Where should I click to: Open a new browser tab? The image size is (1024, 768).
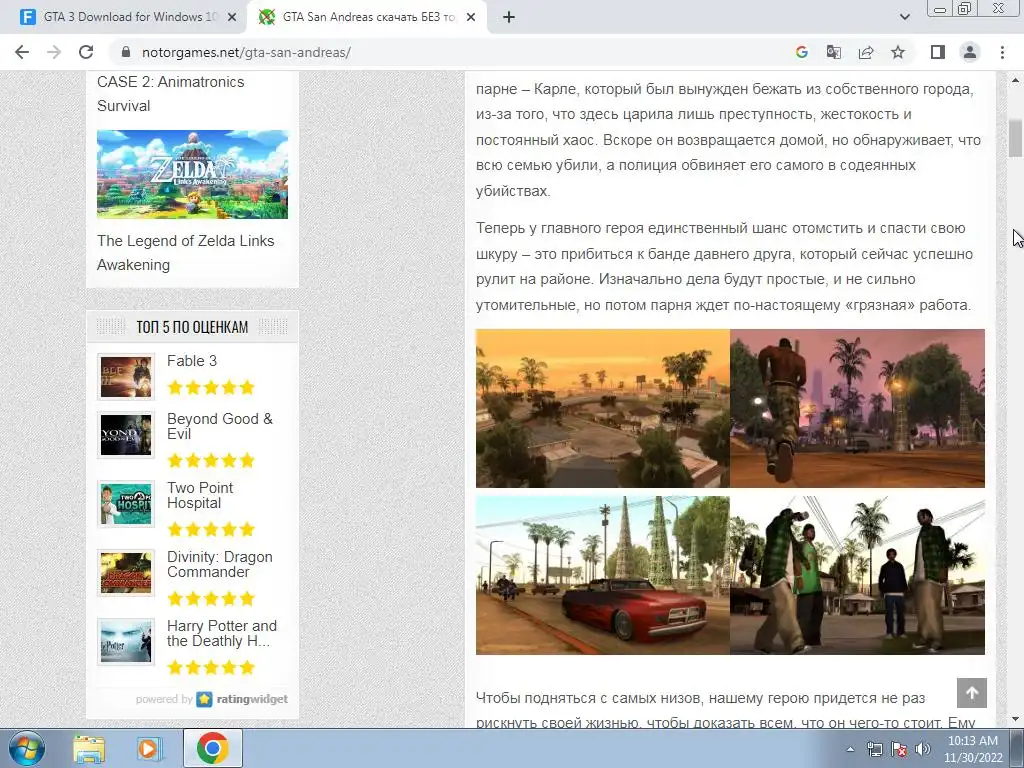509,17
